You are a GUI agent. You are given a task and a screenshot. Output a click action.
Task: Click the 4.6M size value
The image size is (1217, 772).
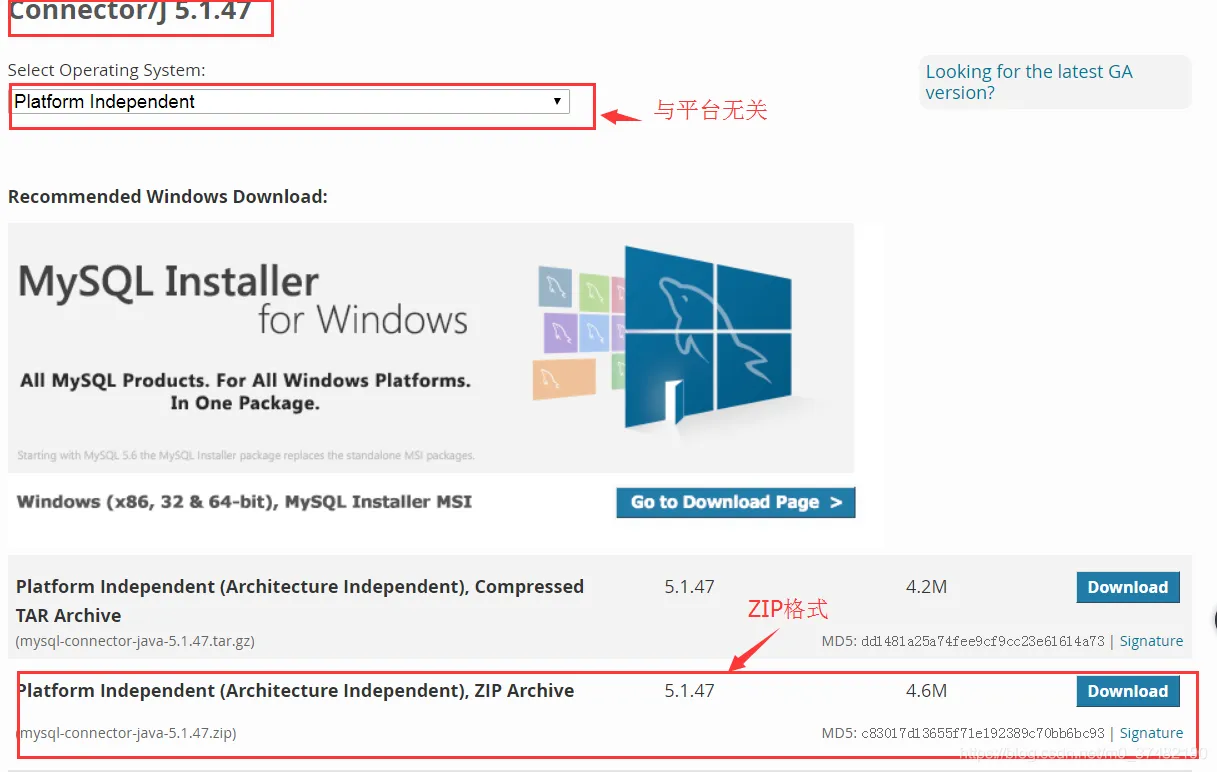pos(926,691)
